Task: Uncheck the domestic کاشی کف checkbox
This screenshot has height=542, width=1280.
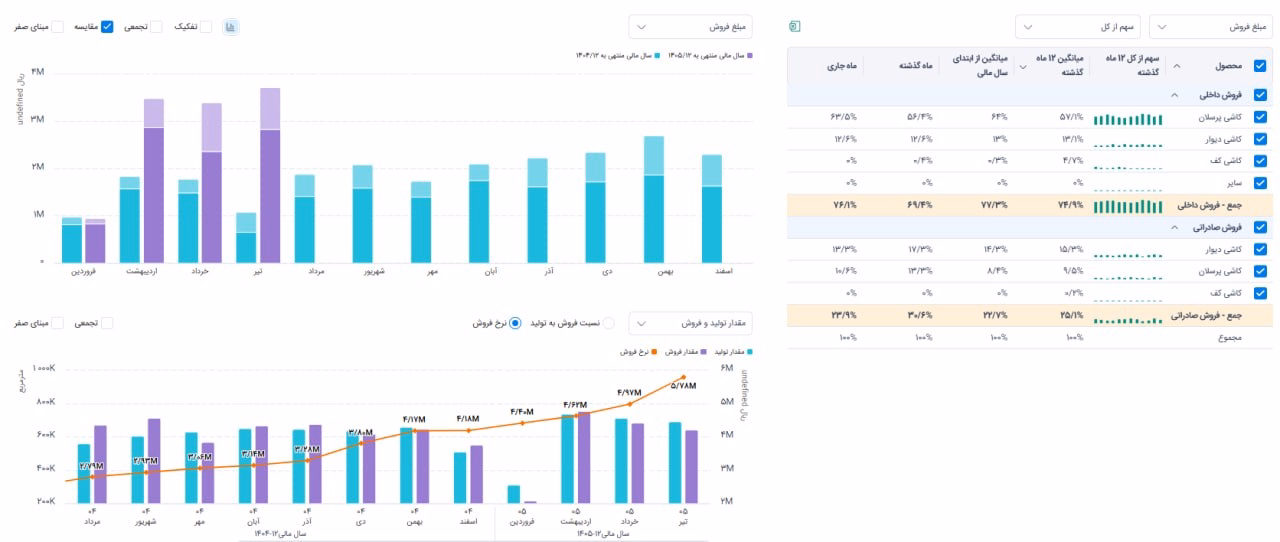Action: pos(1259,161)
